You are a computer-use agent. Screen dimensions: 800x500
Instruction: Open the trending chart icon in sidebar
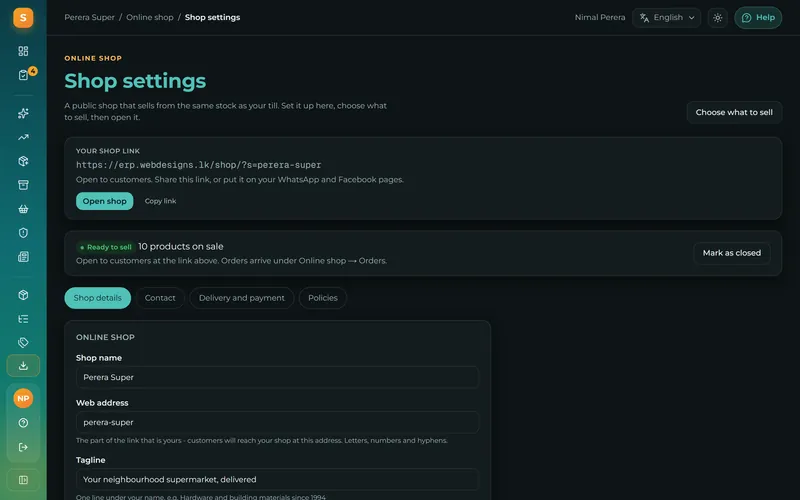point(23,137)
